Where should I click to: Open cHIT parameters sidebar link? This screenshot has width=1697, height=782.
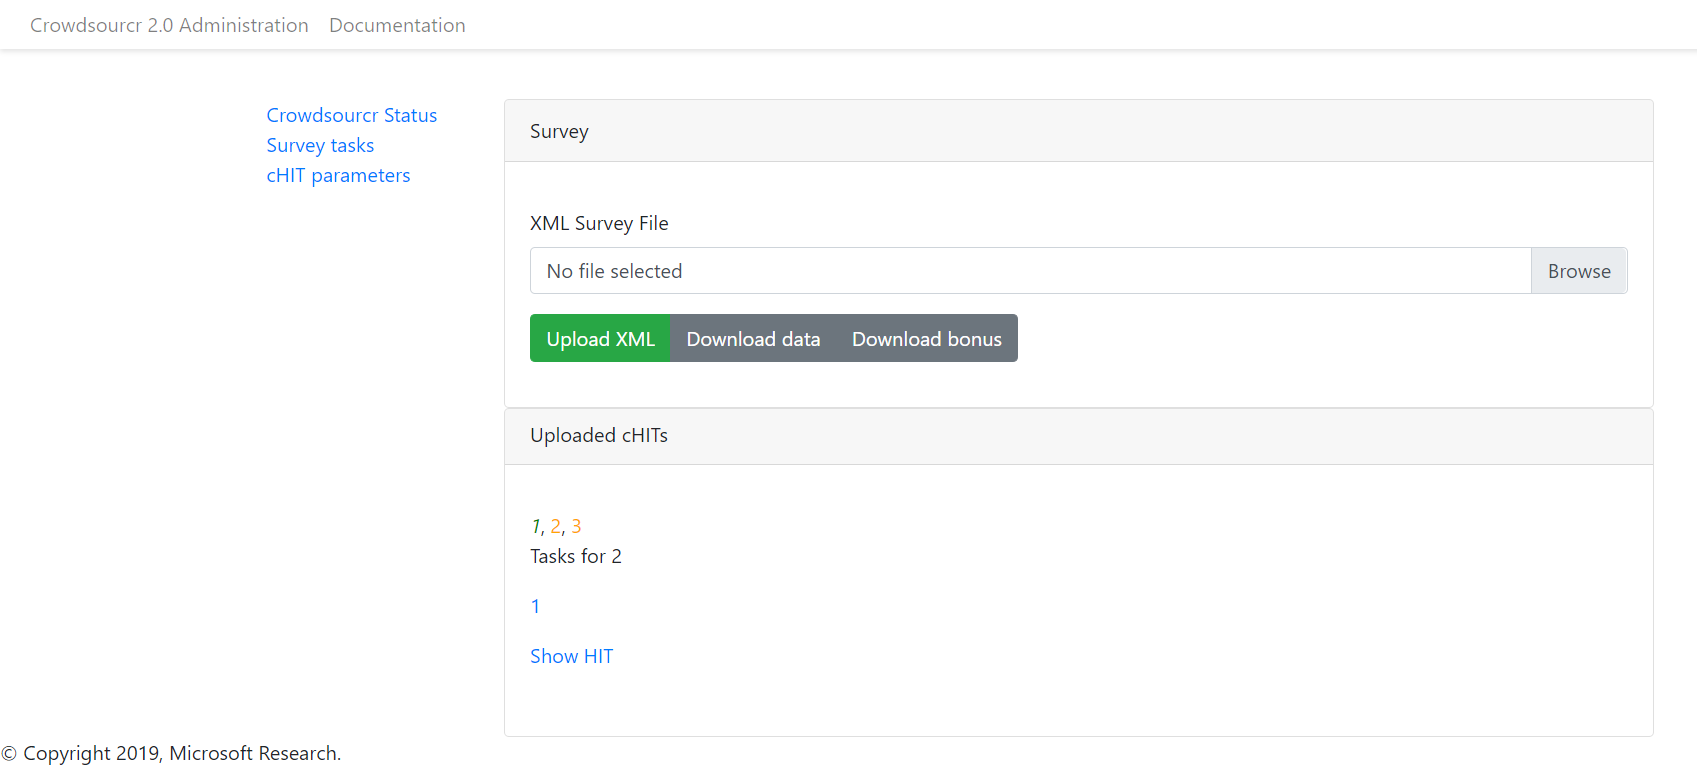(x=338, y=175)
